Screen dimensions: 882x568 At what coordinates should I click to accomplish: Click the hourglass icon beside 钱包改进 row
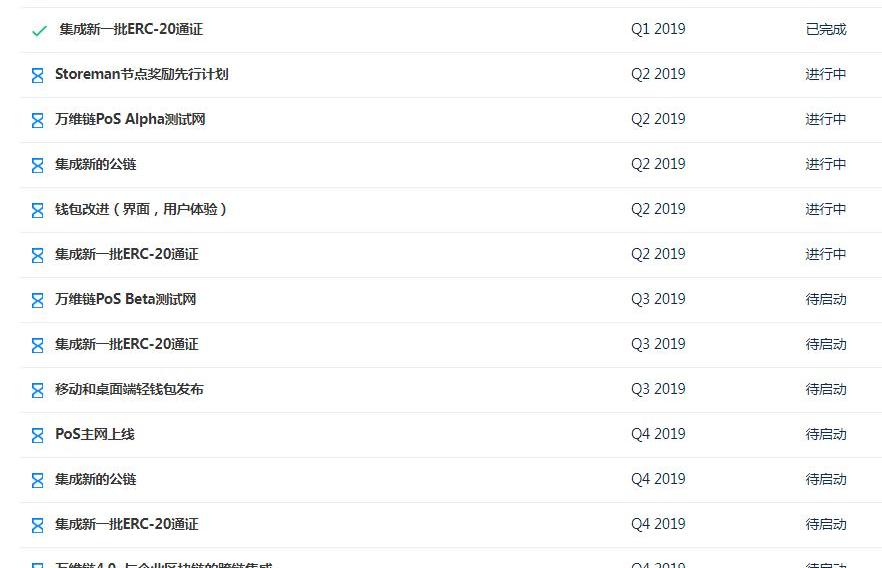tap(38, 210)
